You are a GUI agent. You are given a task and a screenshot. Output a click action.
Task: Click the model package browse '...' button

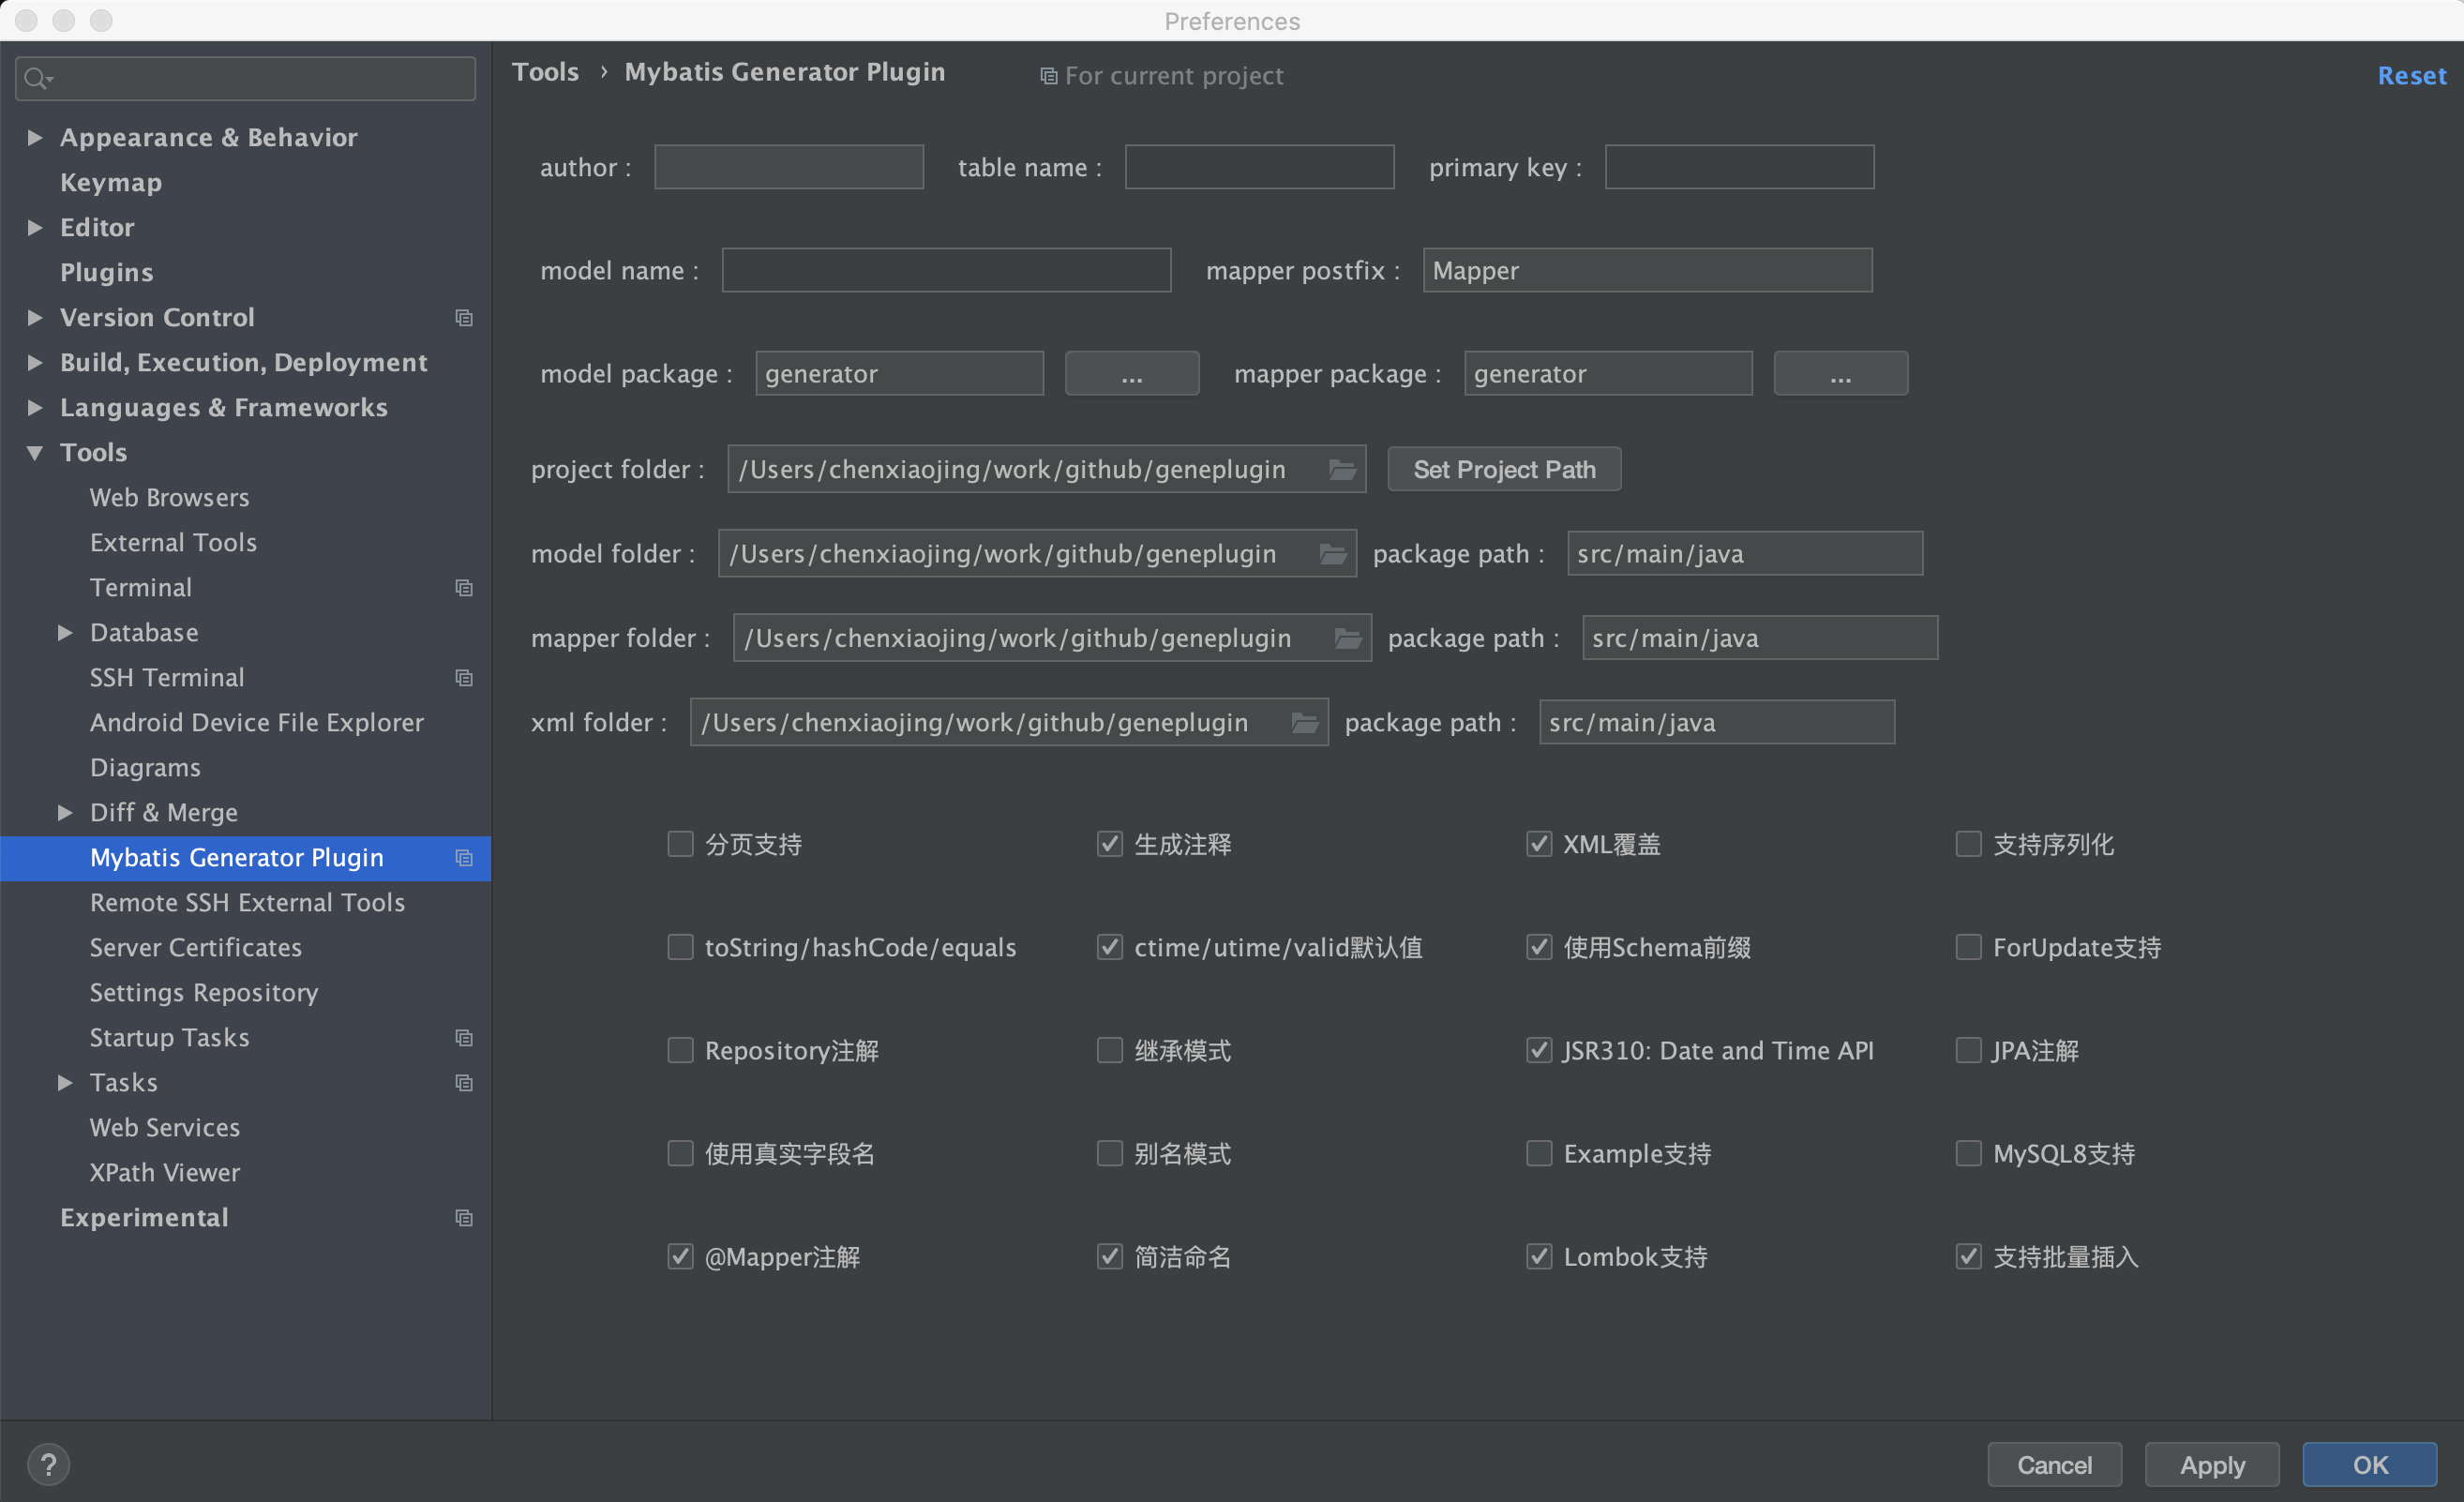pos(1131,374)
